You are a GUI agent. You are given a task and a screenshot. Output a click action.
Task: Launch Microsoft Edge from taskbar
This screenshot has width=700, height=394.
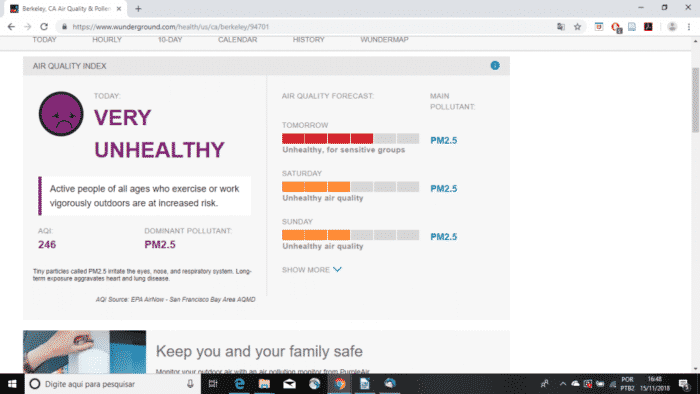point(239,384)
